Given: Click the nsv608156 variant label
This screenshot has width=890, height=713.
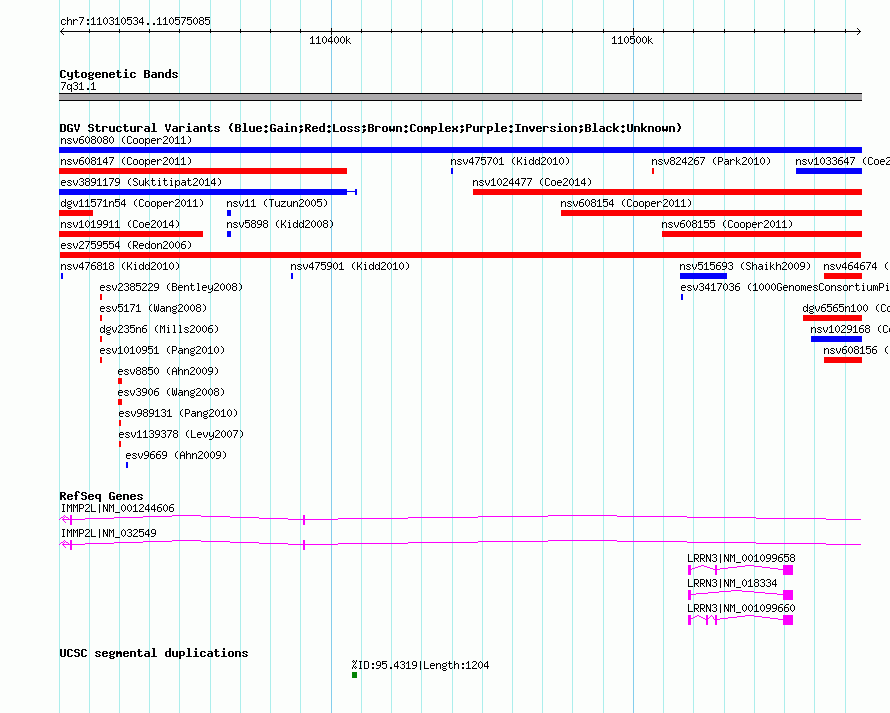Looking at the screenshot, I should tap(857, 350).
